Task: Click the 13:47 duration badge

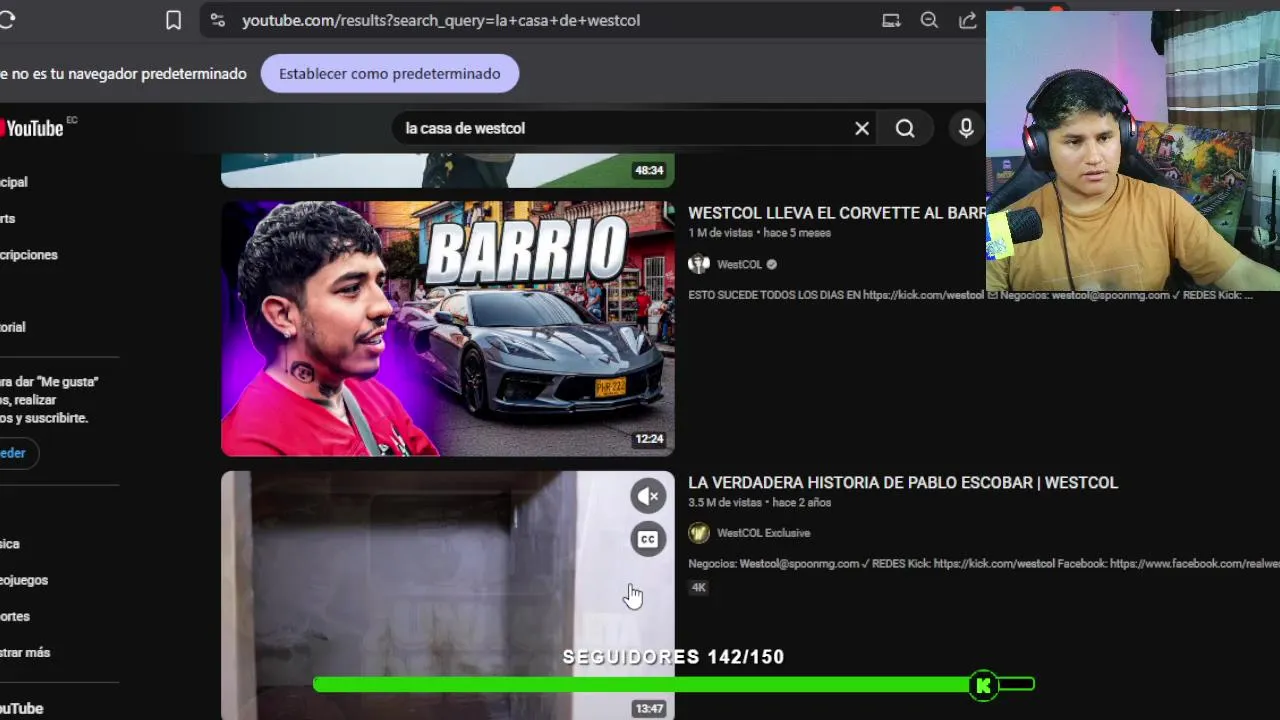Action: (649, 709)
